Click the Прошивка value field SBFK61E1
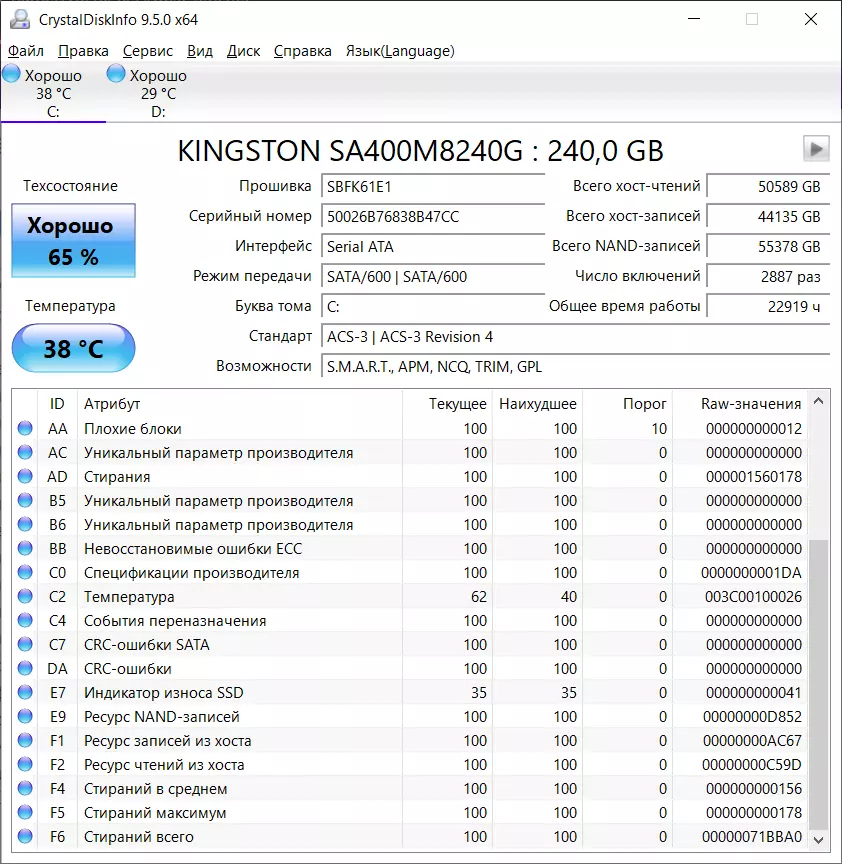842x864 pixels. 432,186
